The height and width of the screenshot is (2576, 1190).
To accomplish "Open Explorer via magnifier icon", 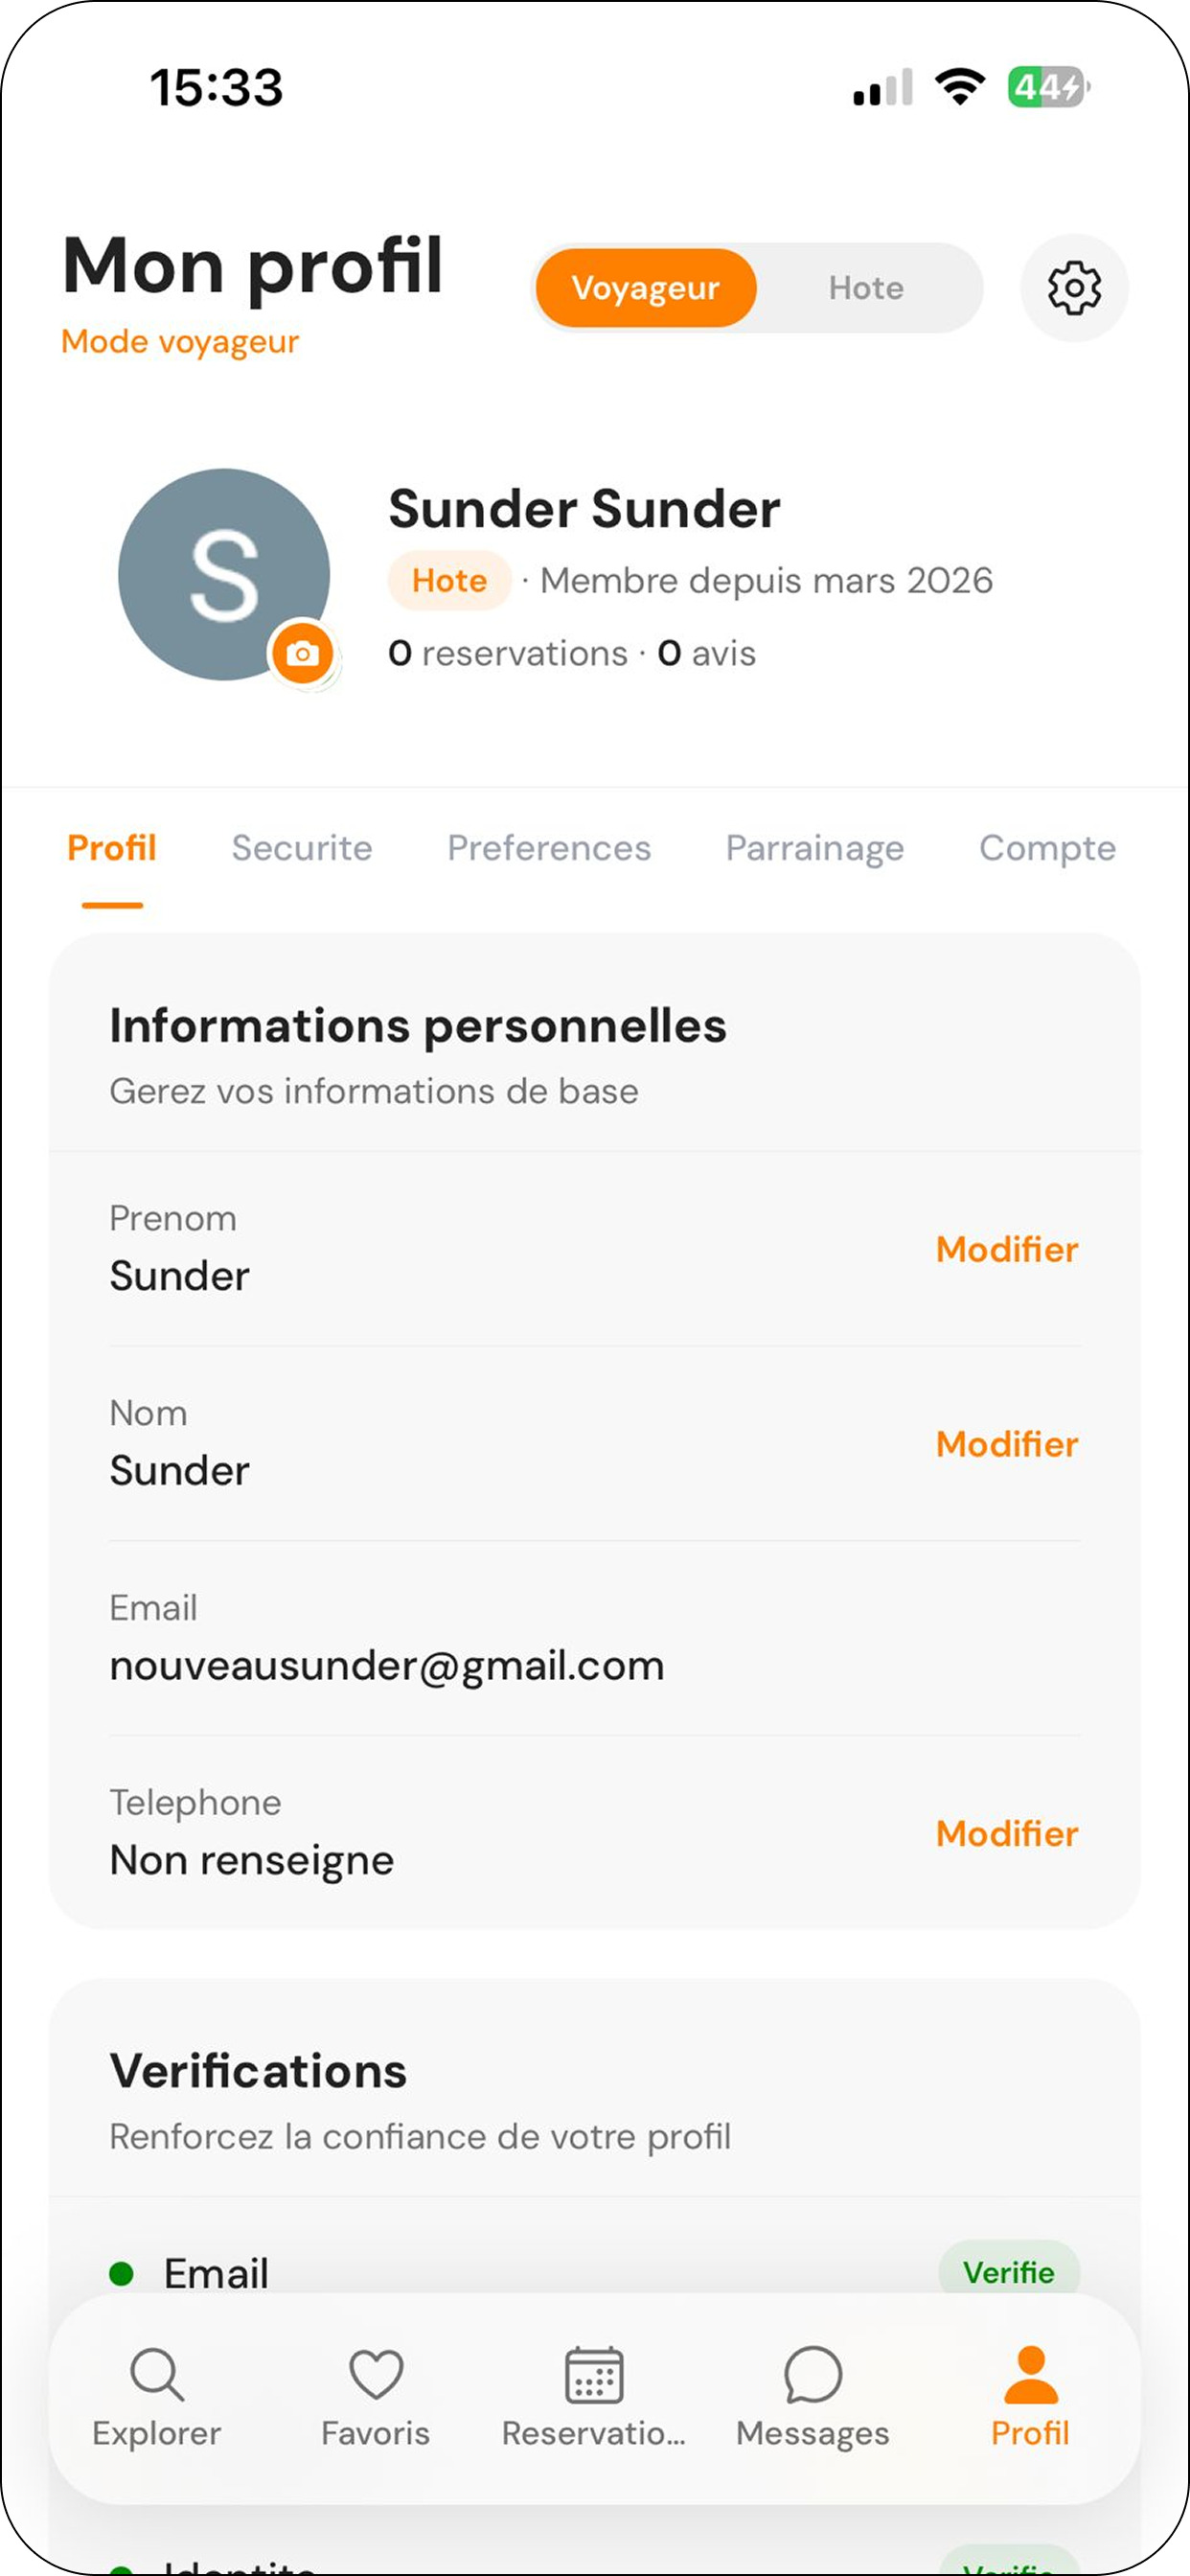I will point(157,2373).
